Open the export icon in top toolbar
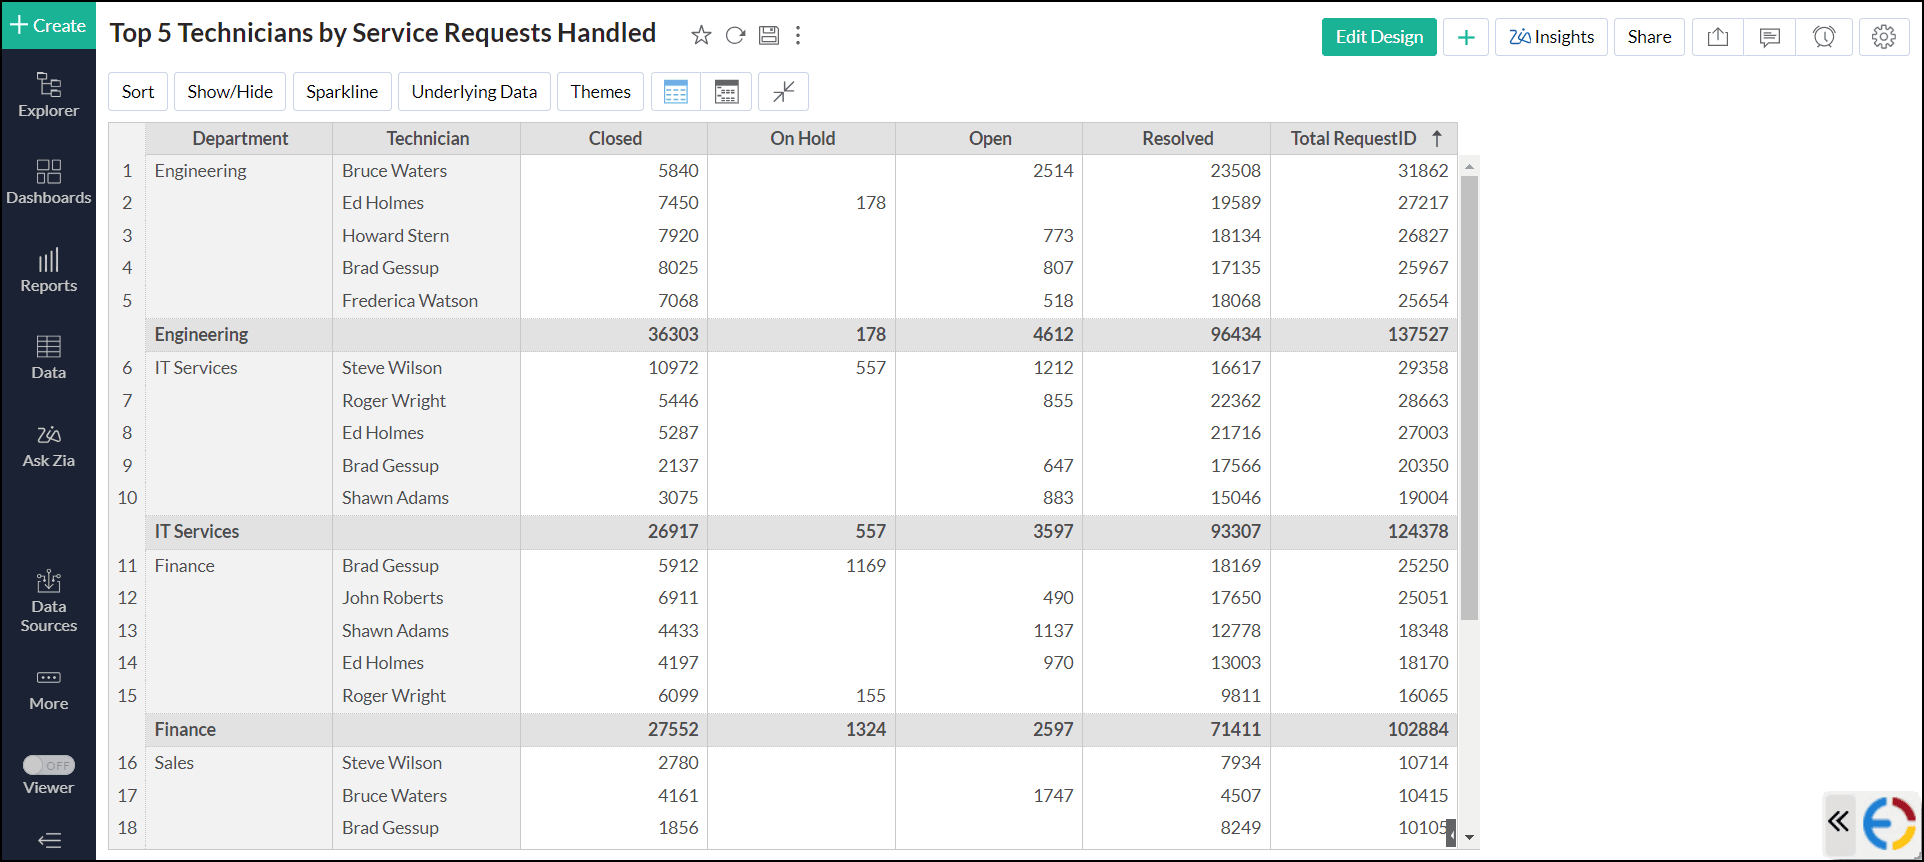This screenshot has width=1924, height=862. (1717, 37)
